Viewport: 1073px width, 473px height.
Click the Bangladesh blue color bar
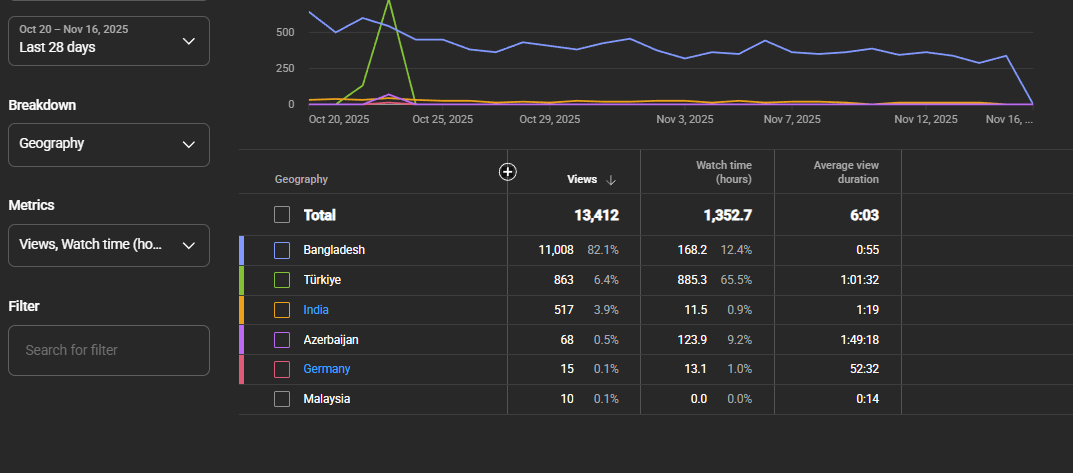click(242, 251)
